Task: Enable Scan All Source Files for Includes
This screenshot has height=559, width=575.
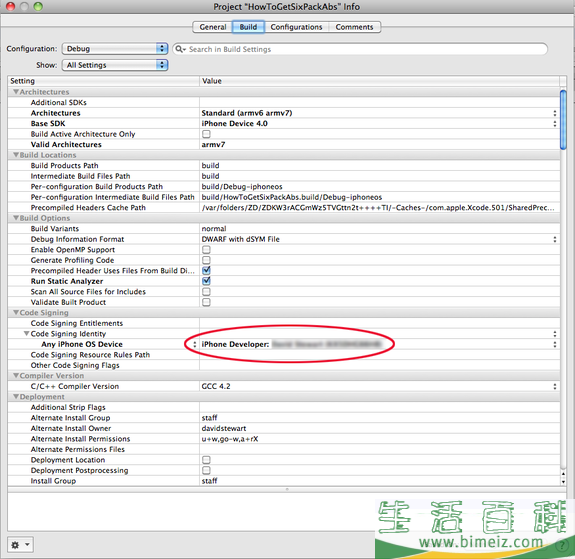Action: pyautogui.click(x=206, y=292)
